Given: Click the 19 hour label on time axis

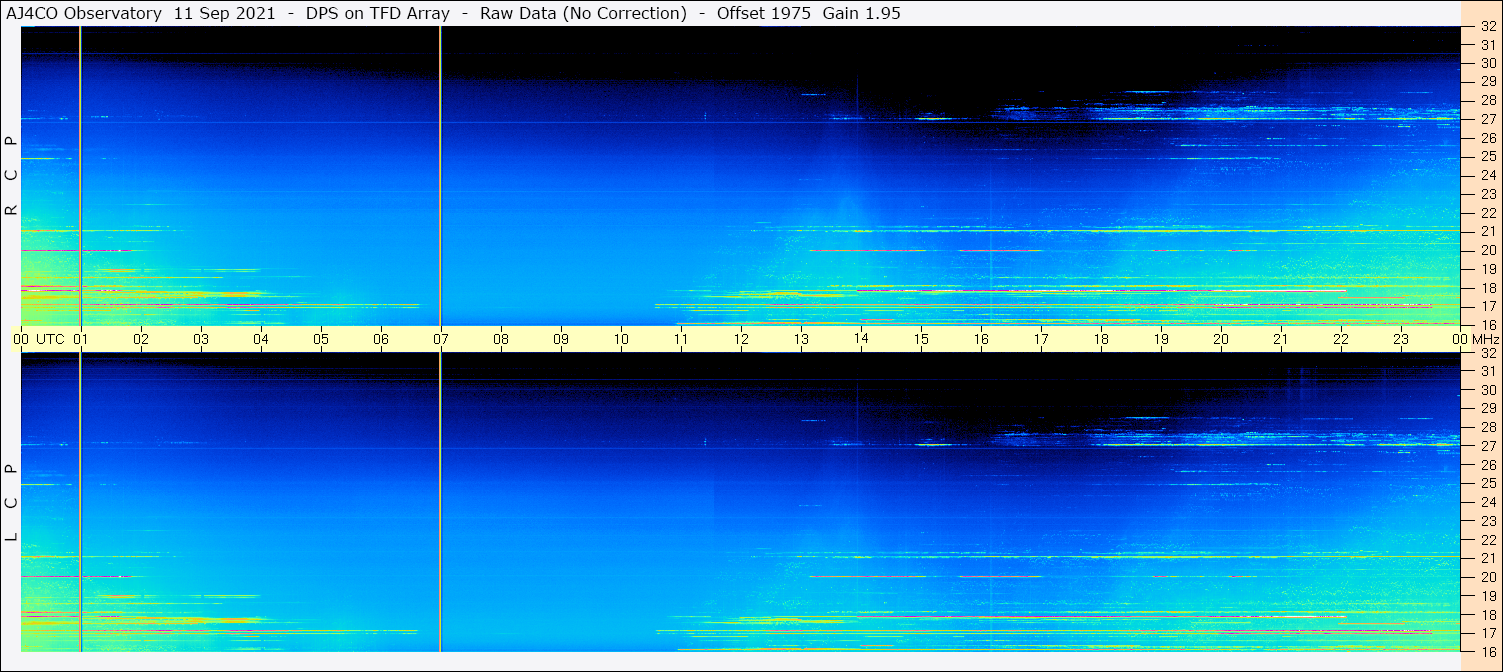Looking at the screenshot, I should (1161, 339).
